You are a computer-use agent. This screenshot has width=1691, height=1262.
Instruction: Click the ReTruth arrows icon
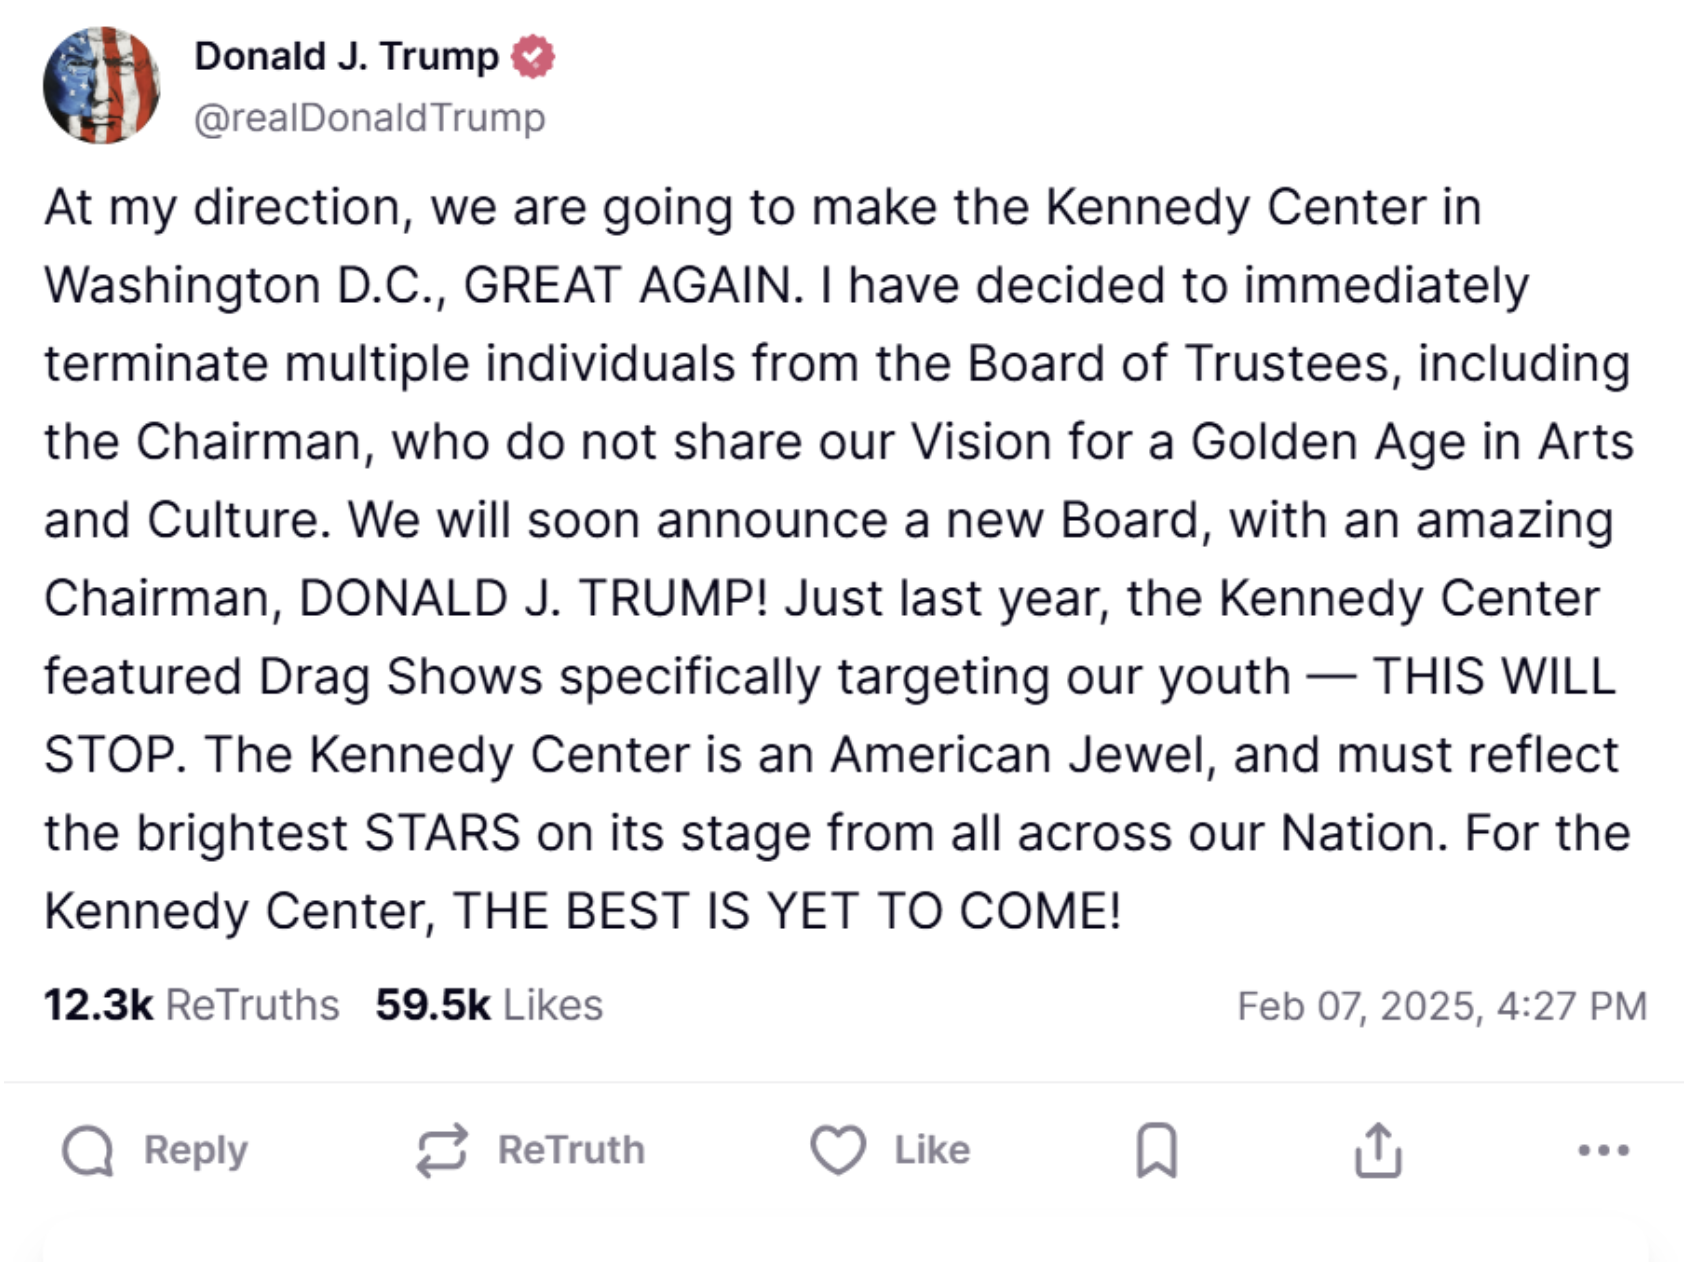pyautogui.click(x=441, y=1151)
